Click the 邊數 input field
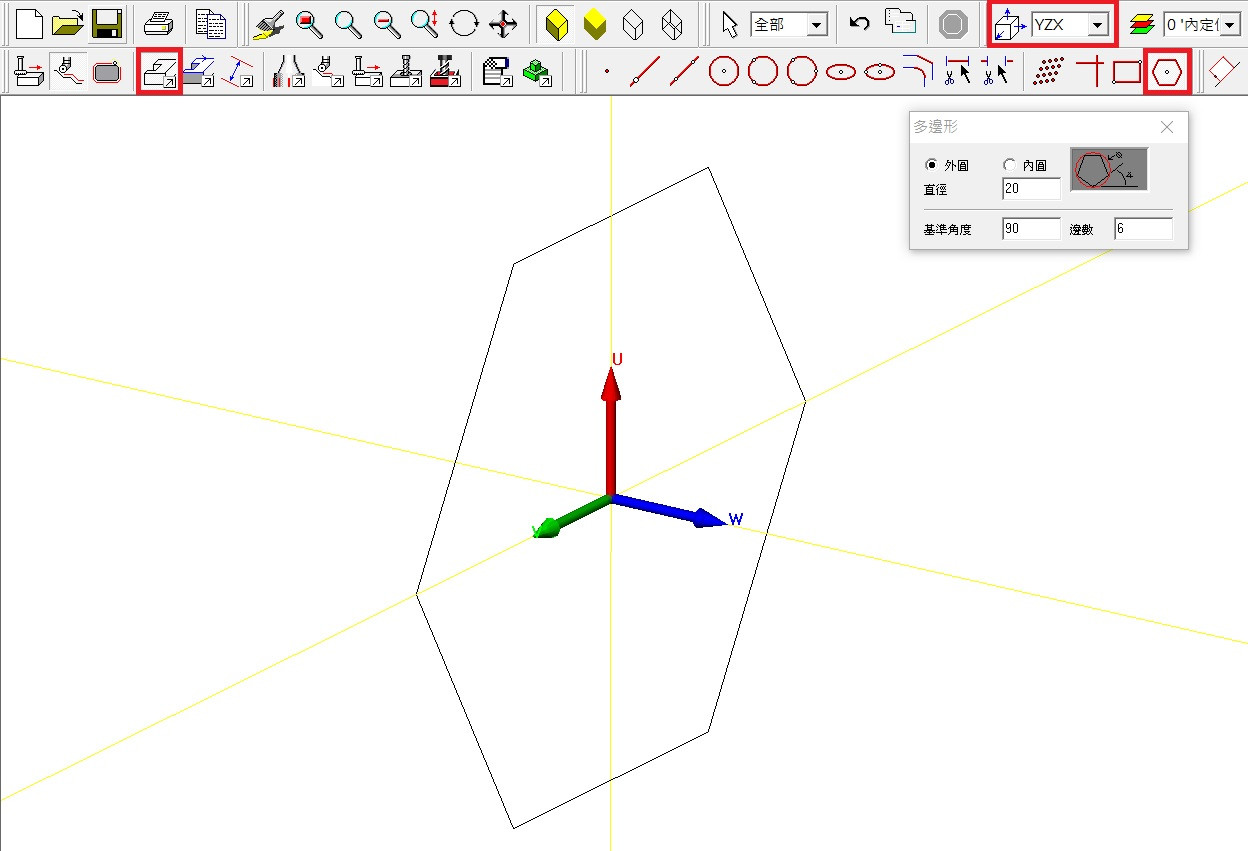Screen dimensions: 1248x851 [1142, 229]
